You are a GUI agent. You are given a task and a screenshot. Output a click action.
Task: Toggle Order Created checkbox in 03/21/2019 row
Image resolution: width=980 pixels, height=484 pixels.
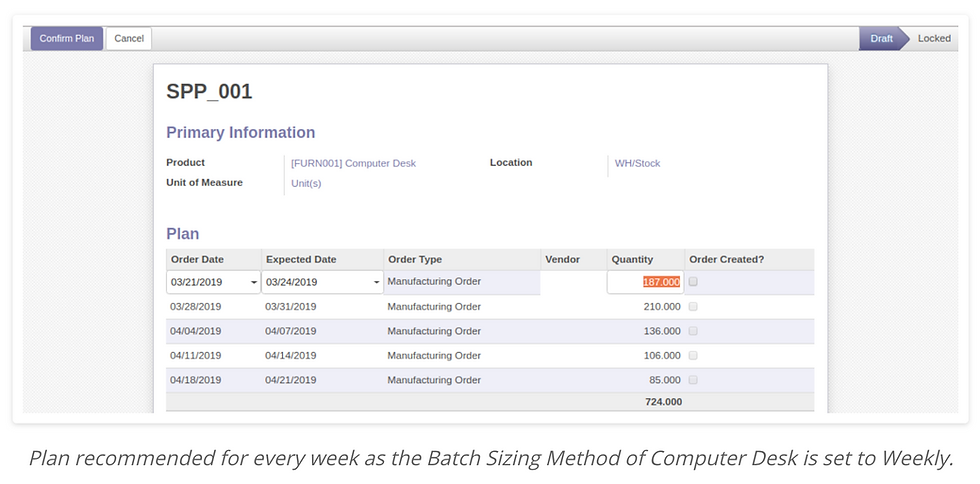click(x=693, y=282)
